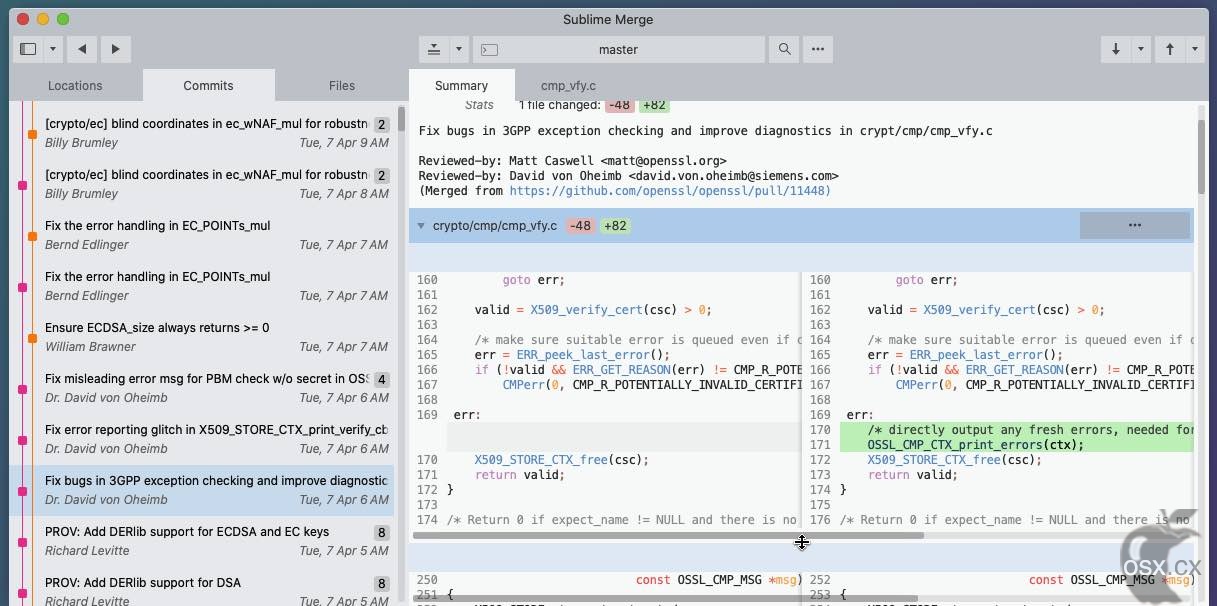Click the date Tue, 7 Apr 8 AM

click(x=344, y=194)
